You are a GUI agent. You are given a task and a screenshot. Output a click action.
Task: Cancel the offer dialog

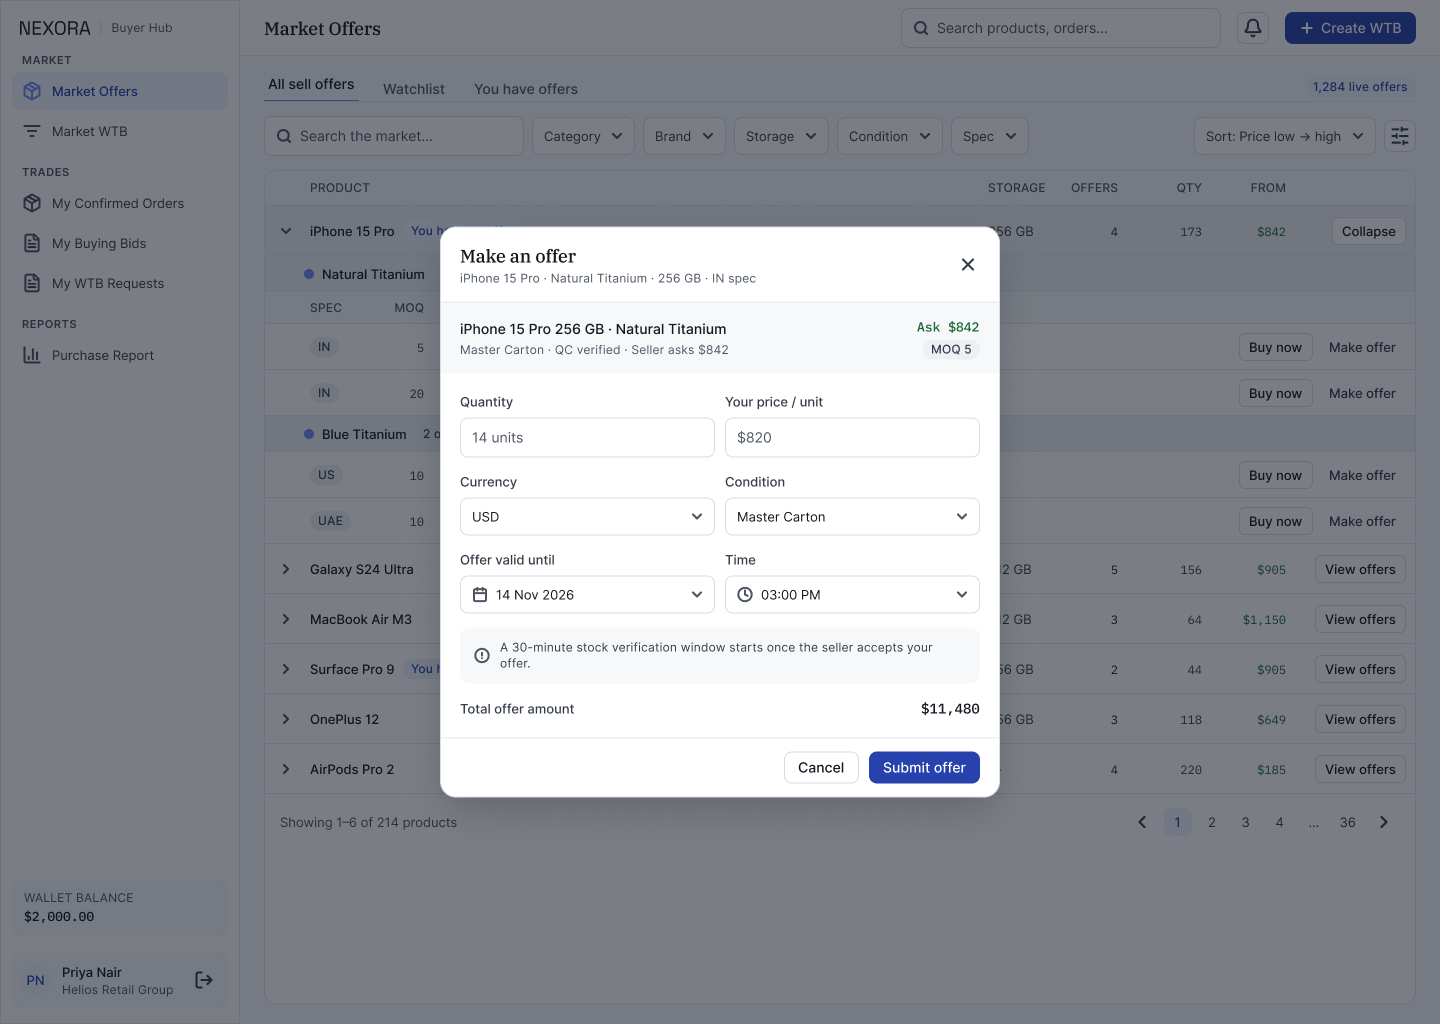coord(821,767)
